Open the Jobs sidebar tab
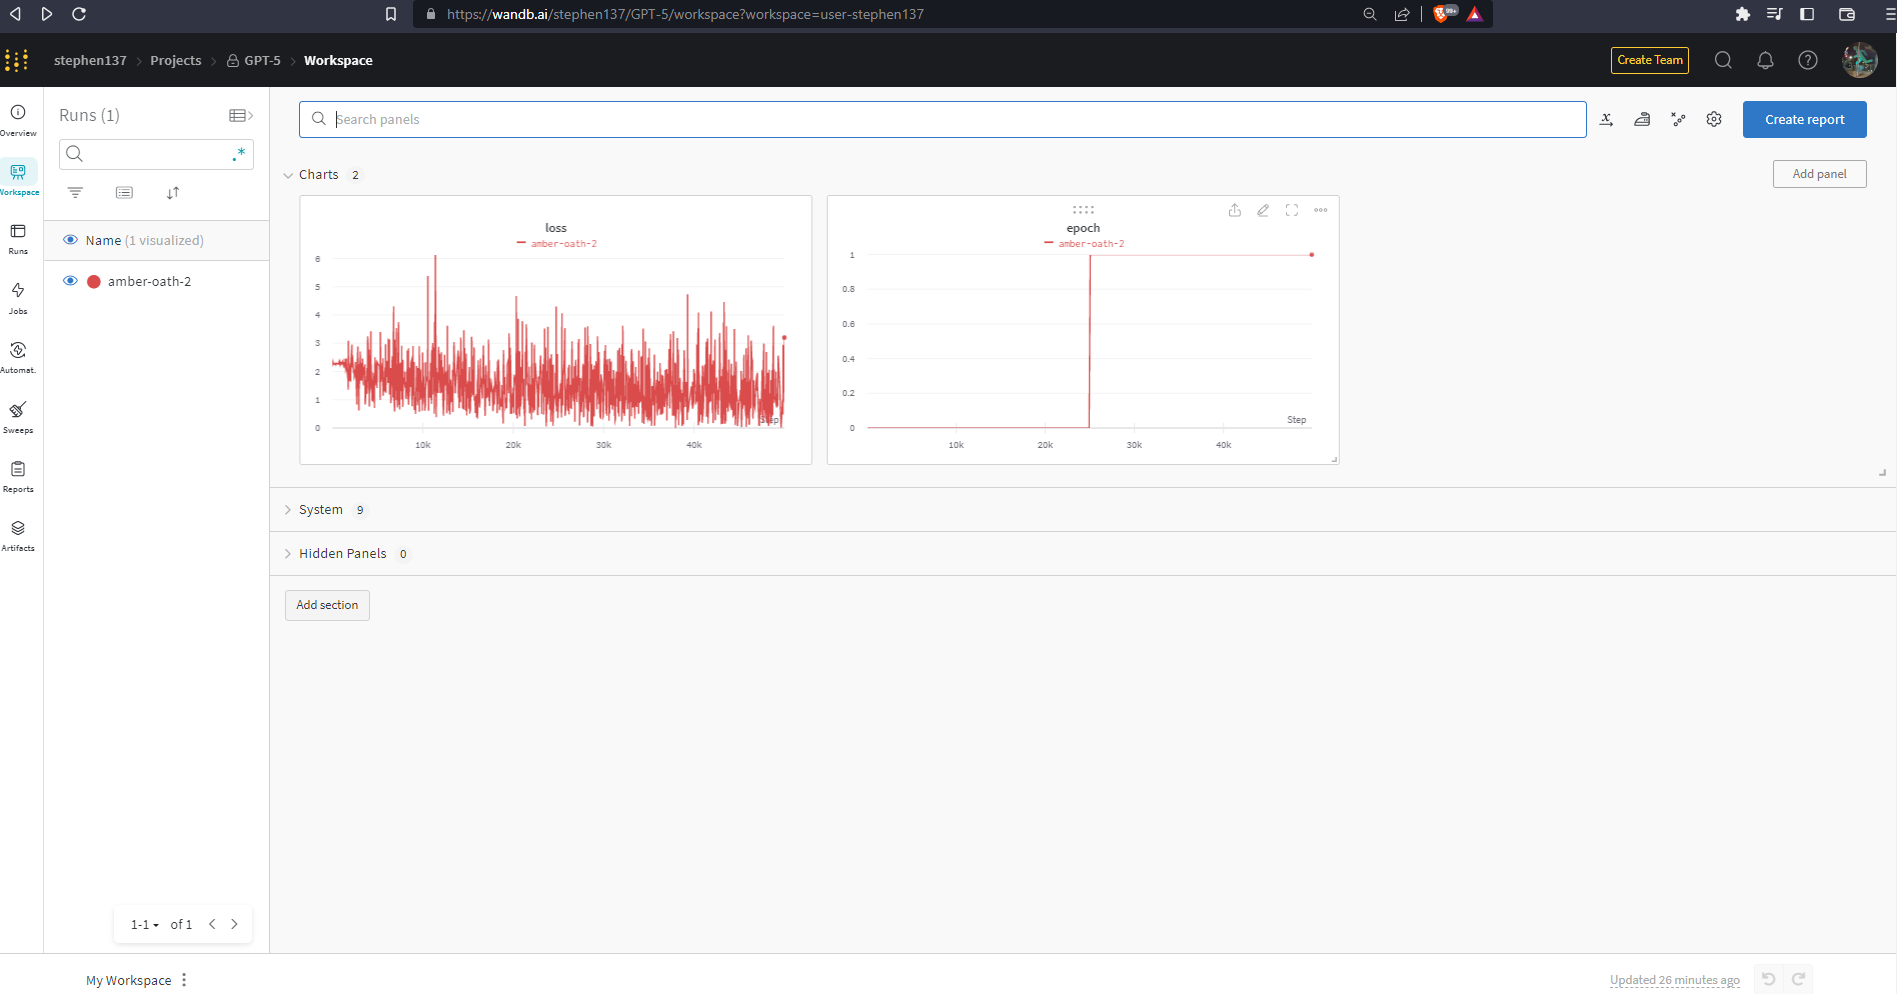Image resolution: width=1897 pixels, height=994 pixels. point(18,298)
